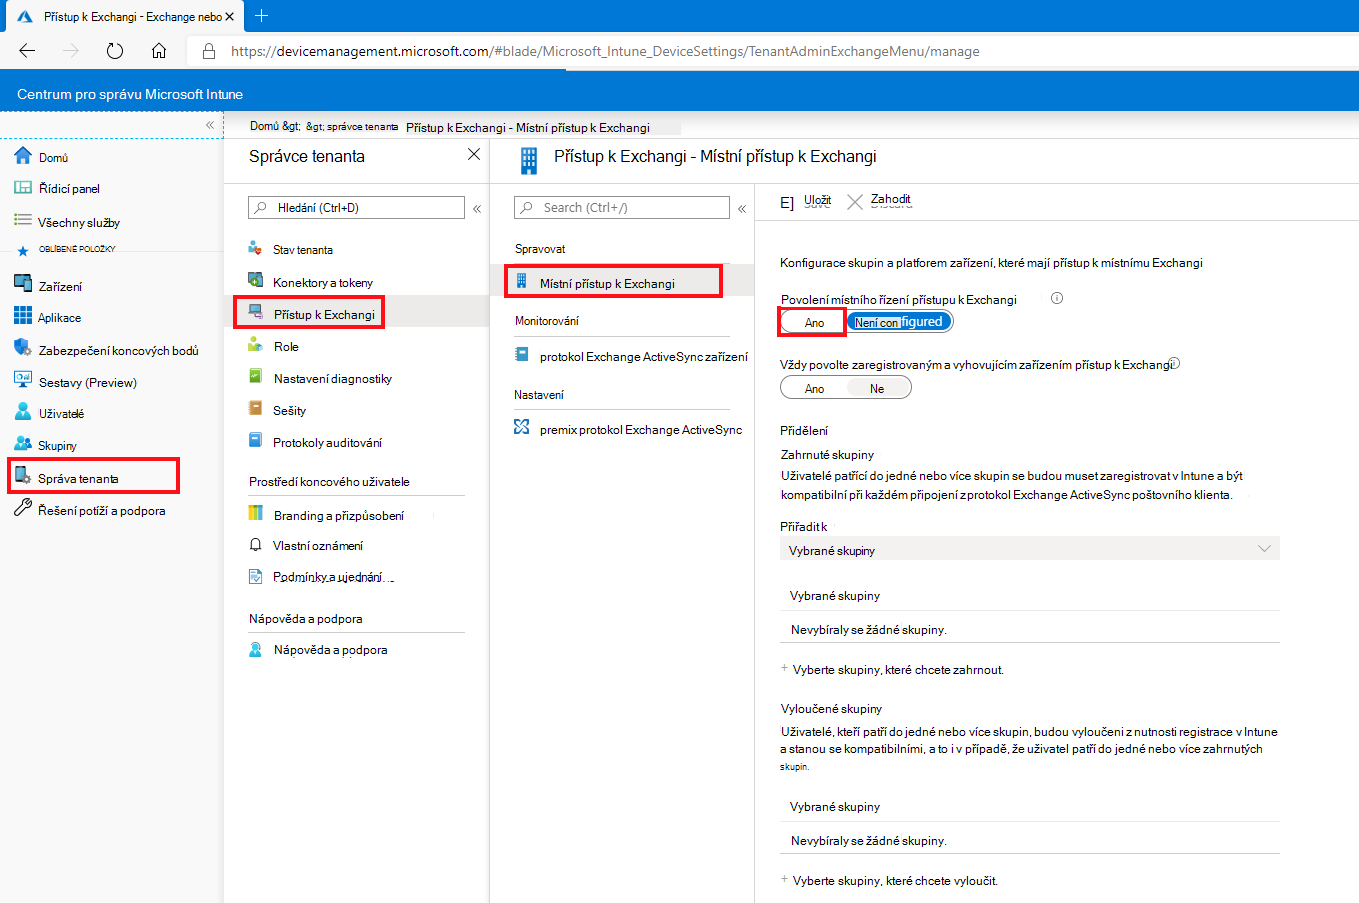
Task: Click the info icon beside Povolení místního řízení
Action: click(1057, 298)
